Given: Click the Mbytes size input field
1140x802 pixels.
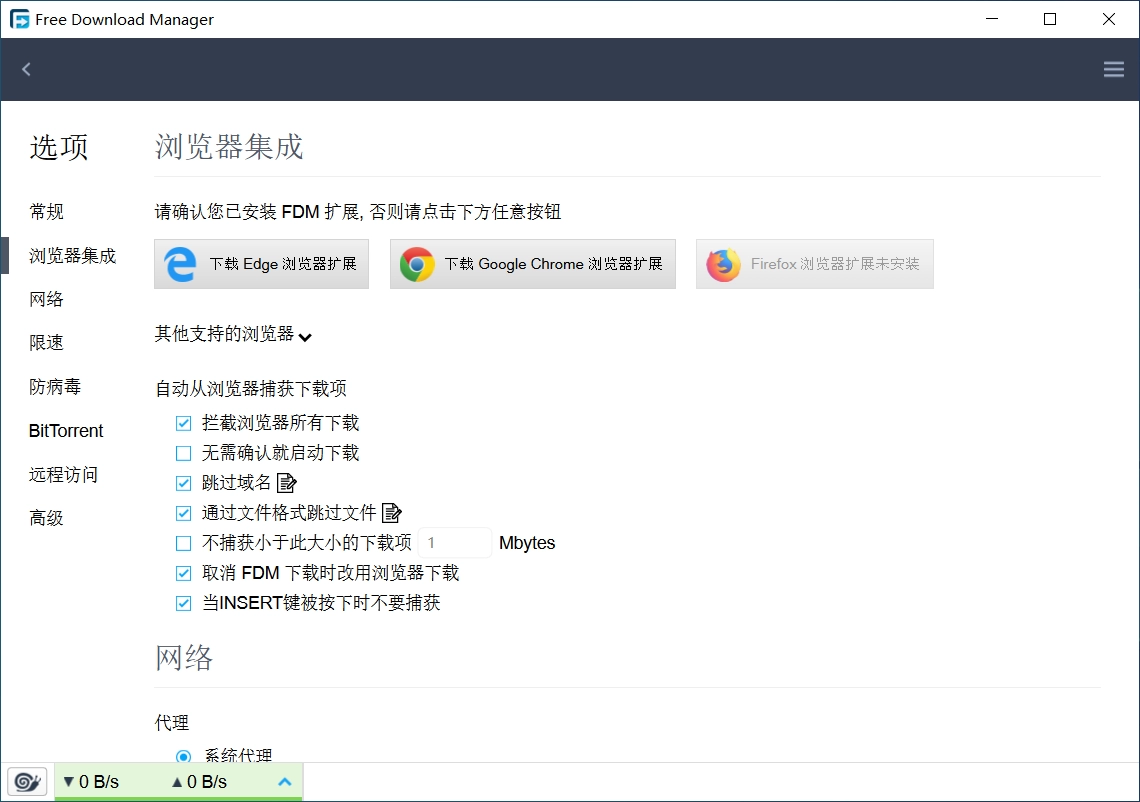Looking at the screenshot, I should coord(454,543).
